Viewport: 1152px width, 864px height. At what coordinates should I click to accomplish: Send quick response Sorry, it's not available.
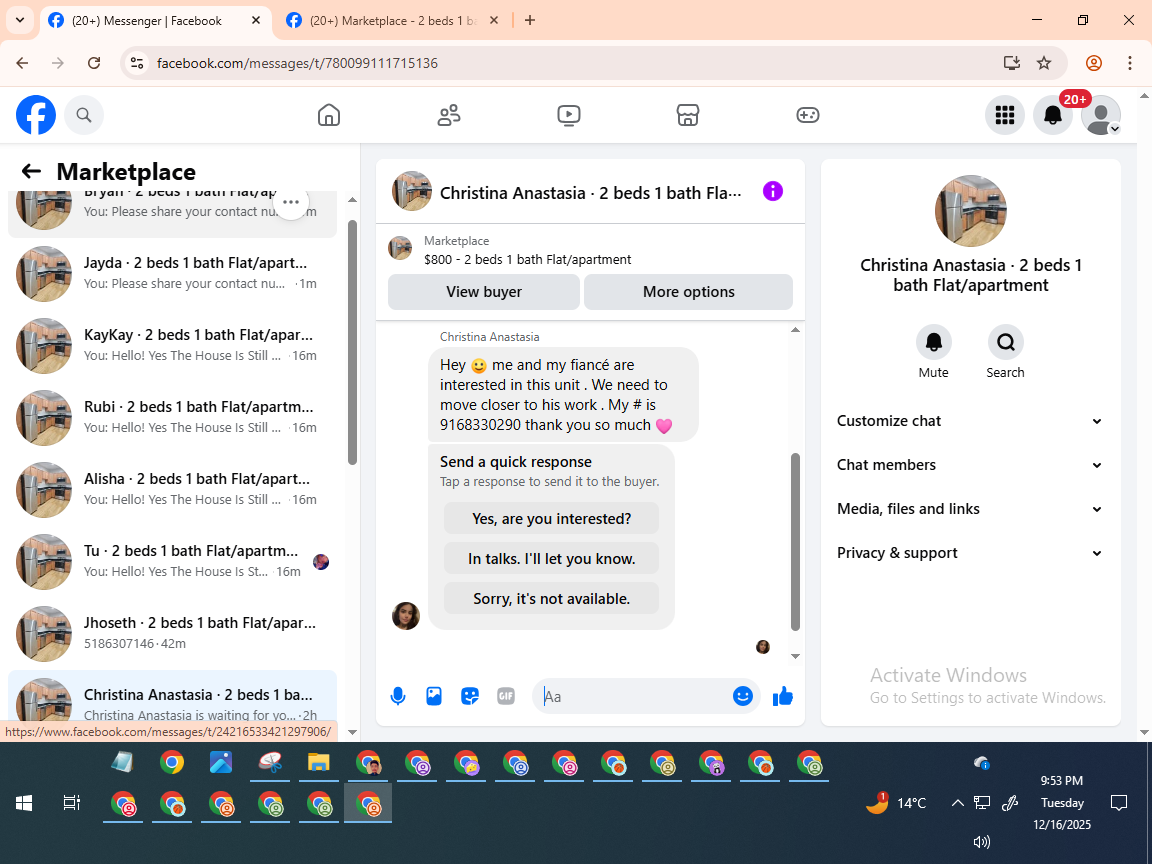(551, 599)
